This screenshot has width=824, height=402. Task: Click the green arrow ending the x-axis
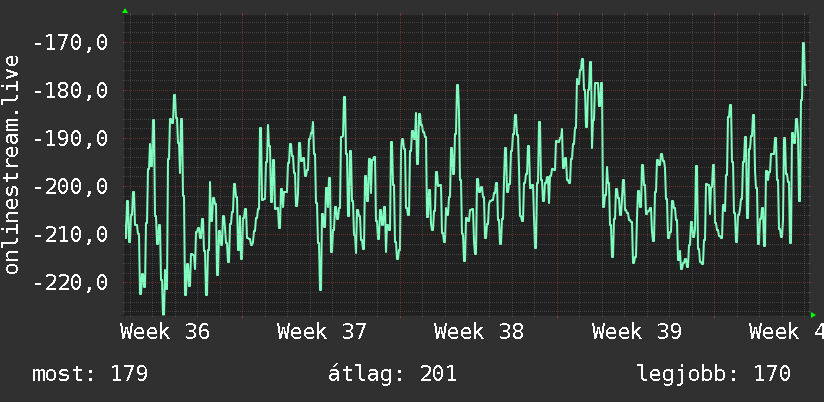pyautogui.click(x=813, y=315)
